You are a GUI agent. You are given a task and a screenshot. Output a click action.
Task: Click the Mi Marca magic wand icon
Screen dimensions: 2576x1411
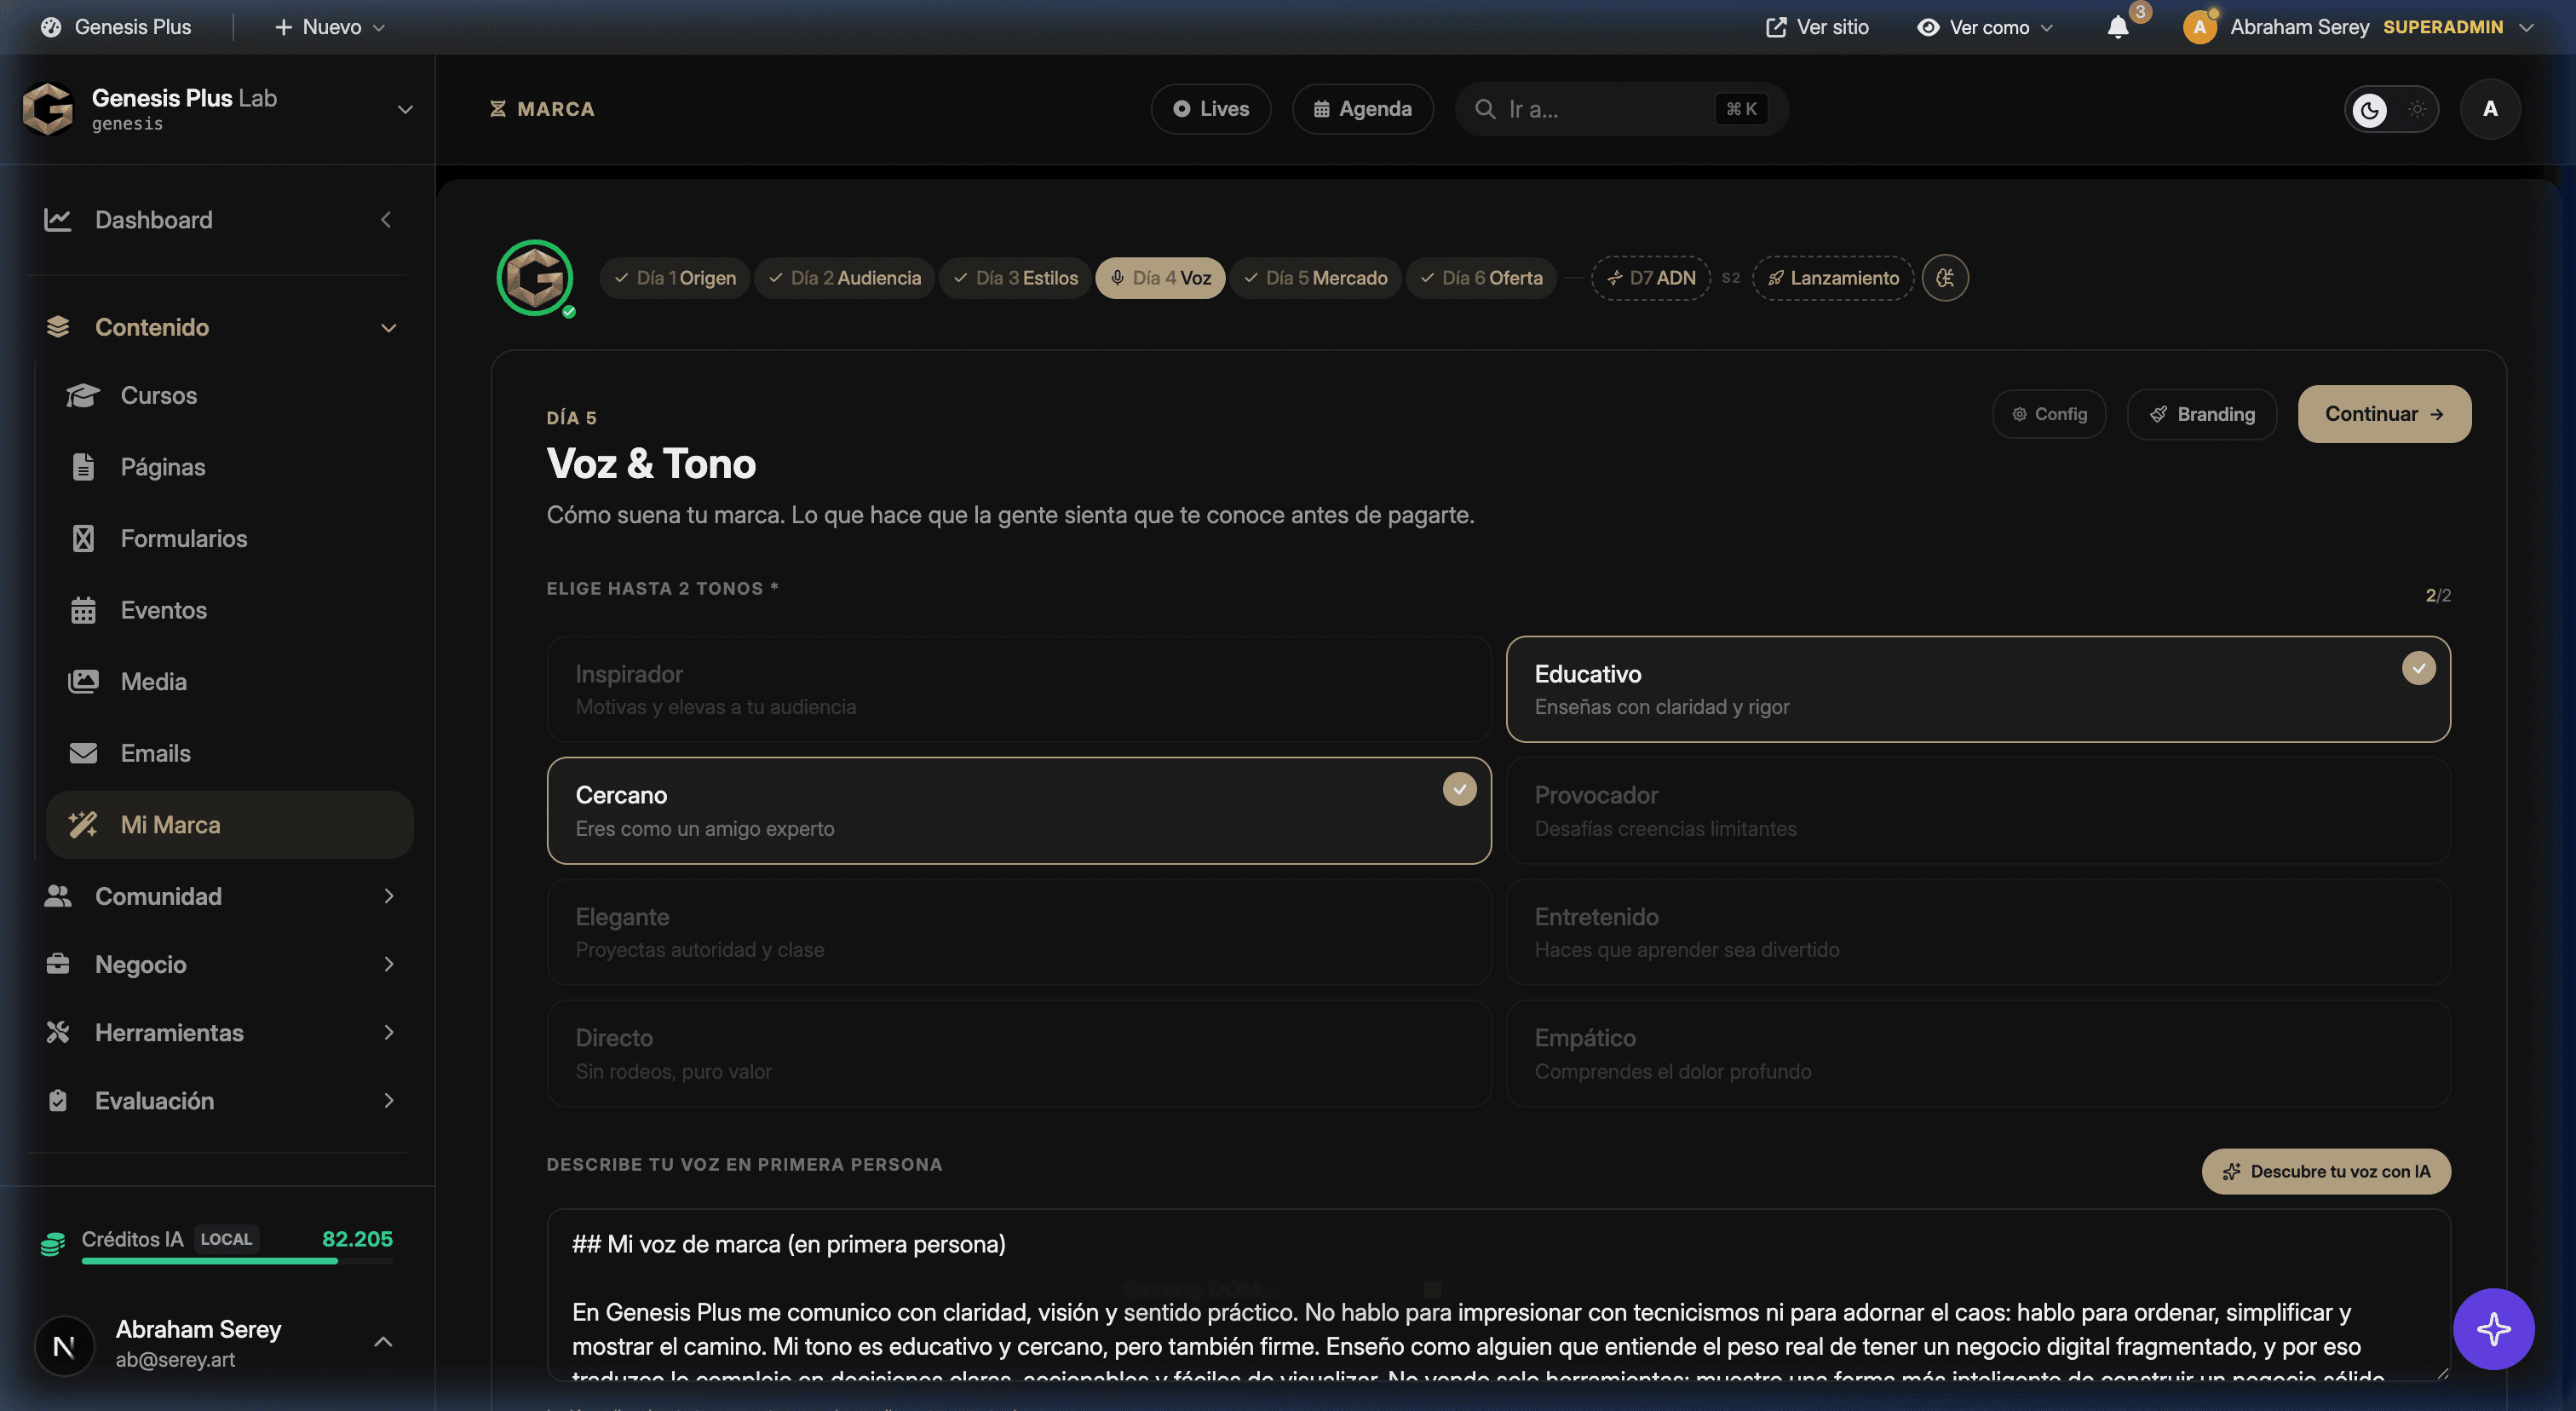point(83,825)
